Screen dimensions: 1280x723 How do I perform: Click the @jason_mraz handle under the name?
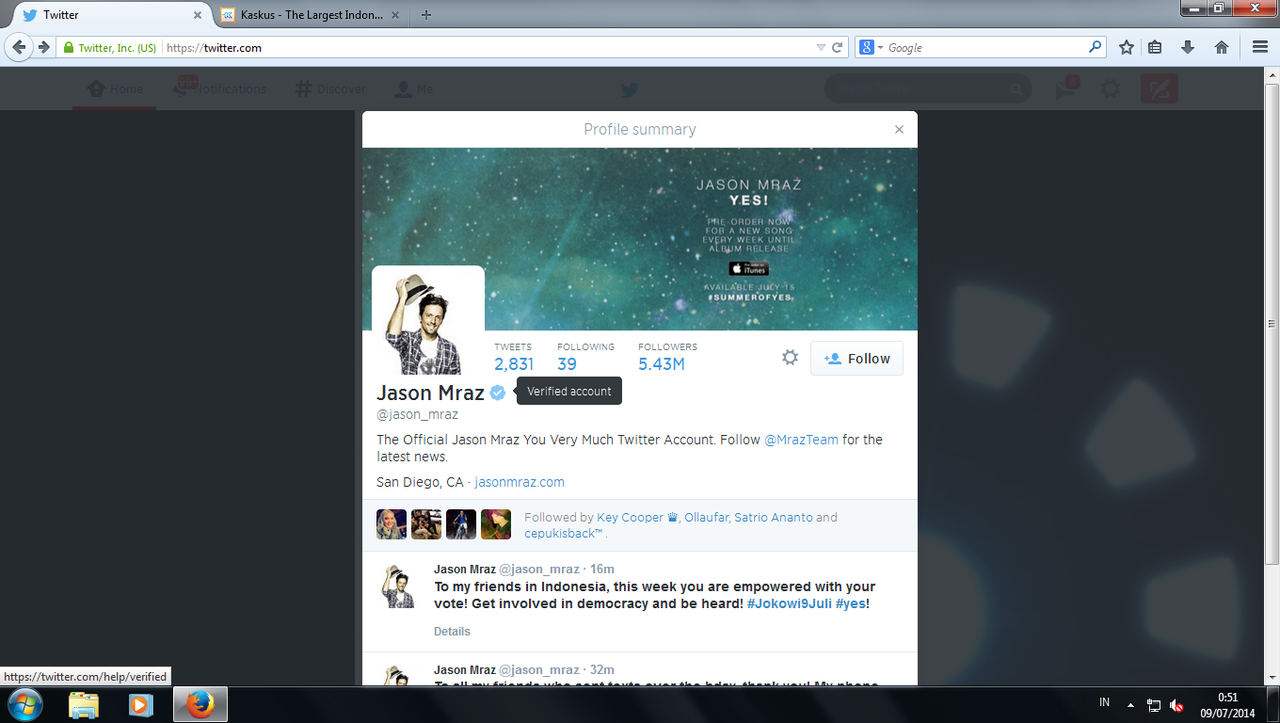(x=417, y=414)
